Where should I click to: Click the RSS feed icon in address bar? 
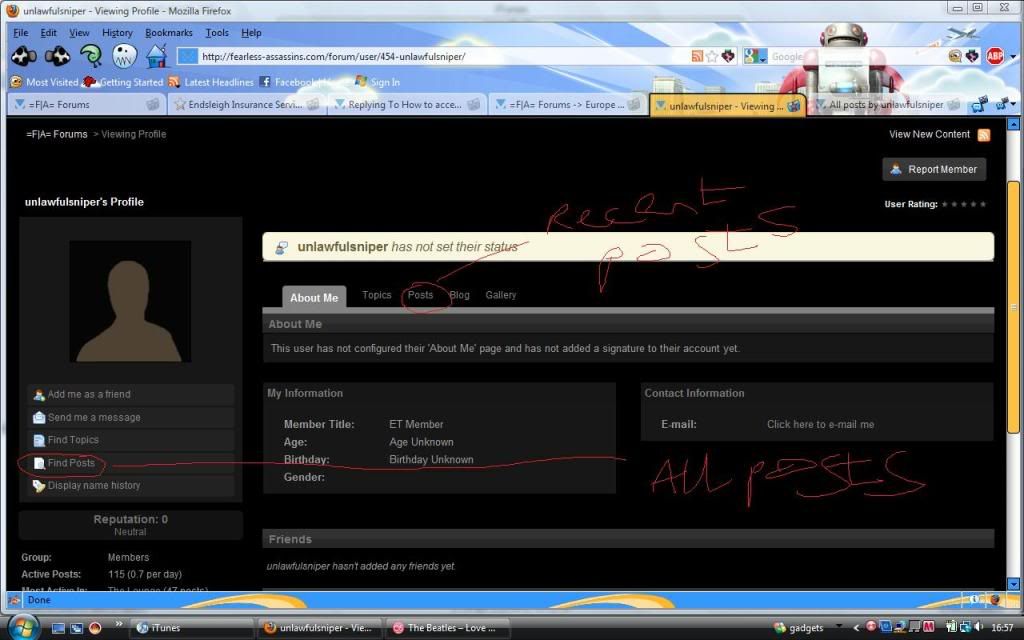pos(697,56)
